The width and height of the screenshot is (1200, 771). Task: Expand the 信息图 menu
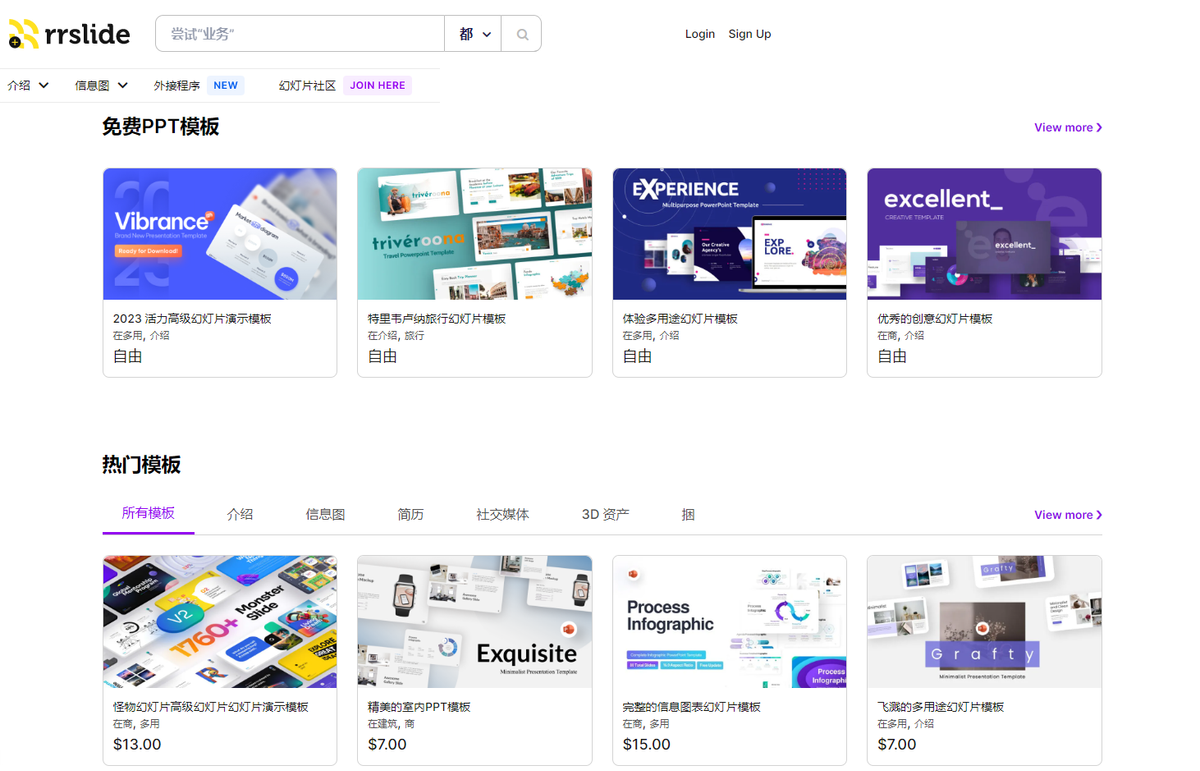point(101,86)
